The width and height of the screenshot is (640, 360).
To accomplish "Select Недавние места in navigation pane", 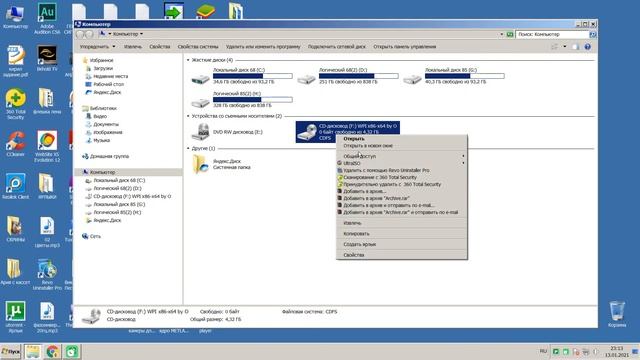I will pyautogui.click(x=110, y=76).
